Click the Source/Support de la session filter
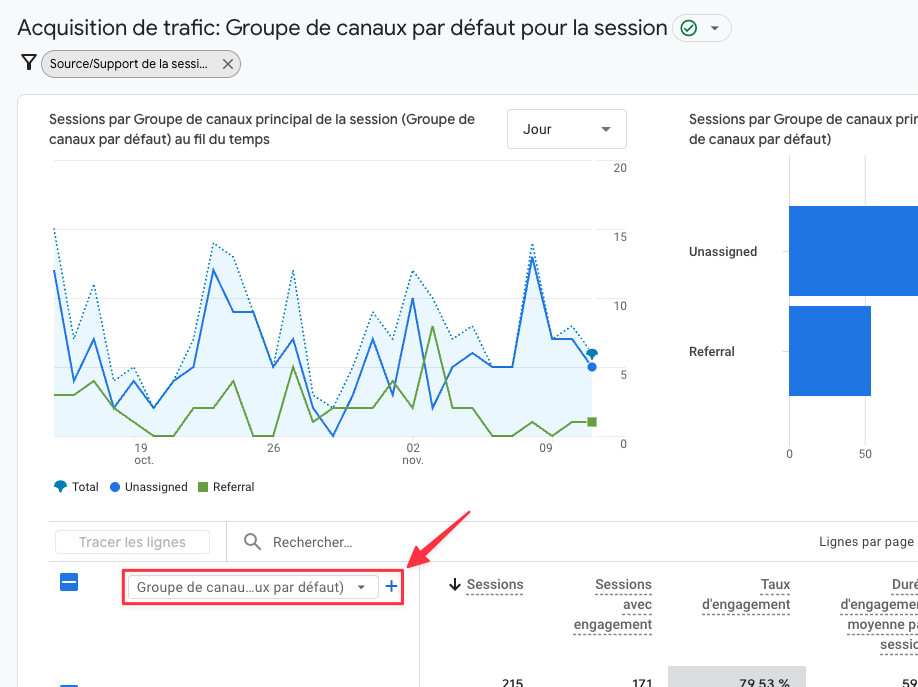918x687 pixels. click(x=129, y=64)
